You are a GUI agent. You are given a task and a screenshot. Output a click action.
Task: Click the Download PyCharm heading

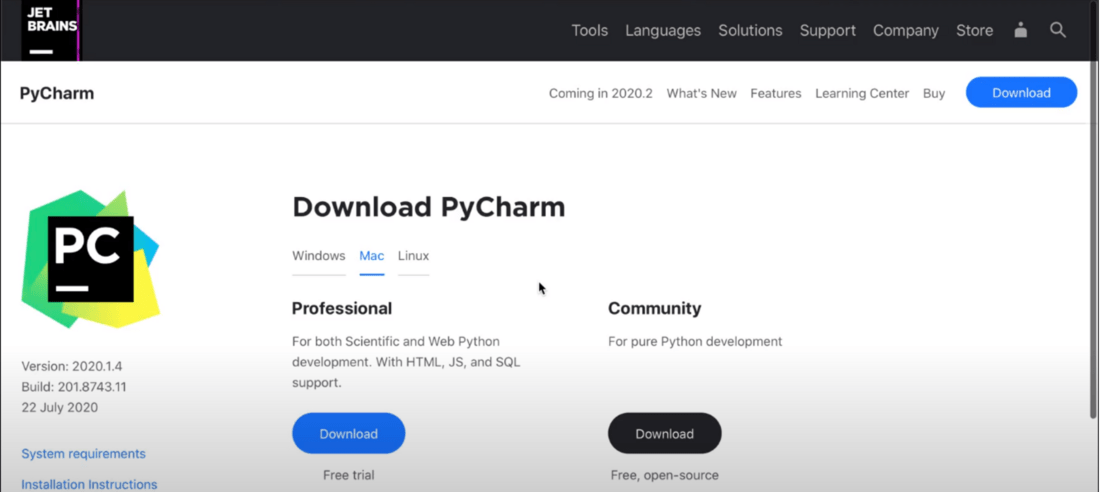[x=429, y=207]
